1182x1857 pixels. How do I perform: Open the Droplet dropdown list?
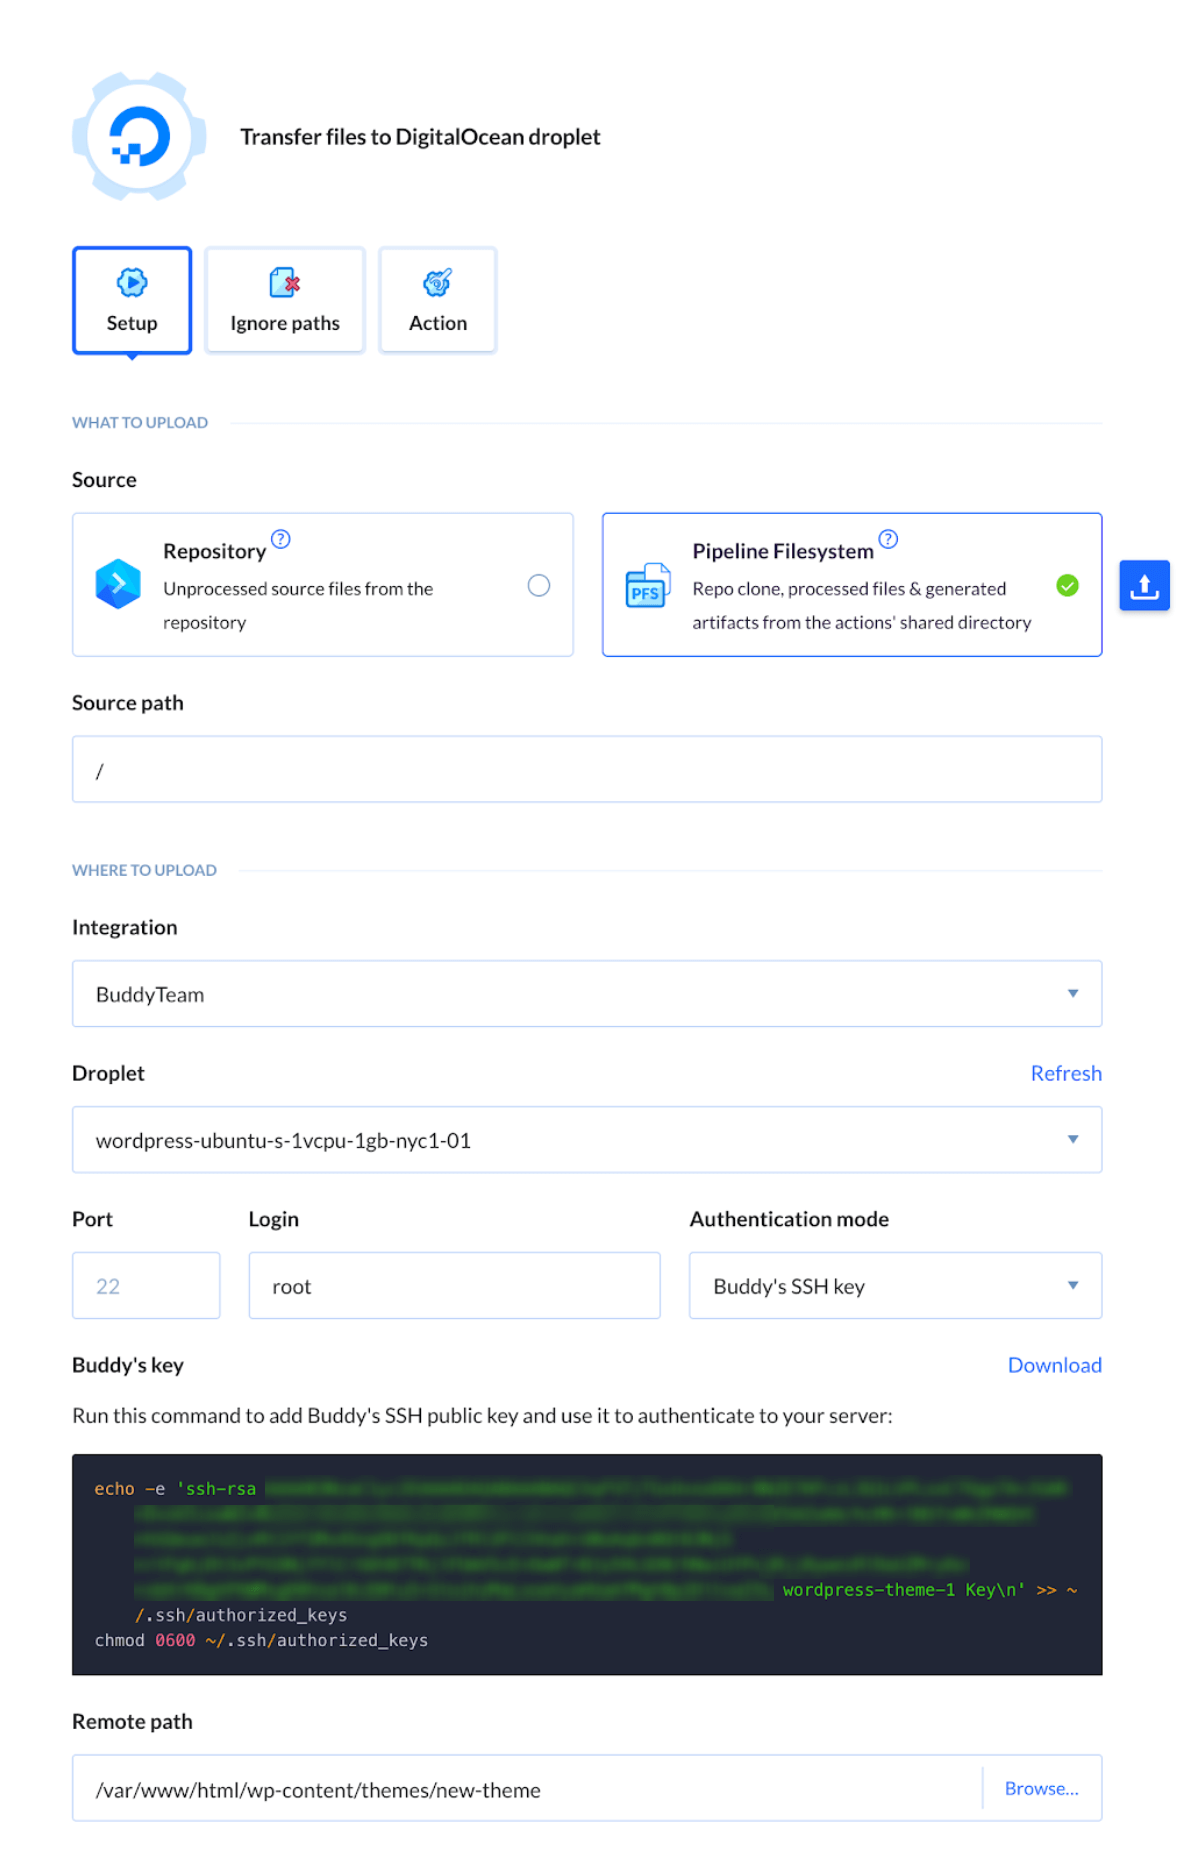point(587,1139)
